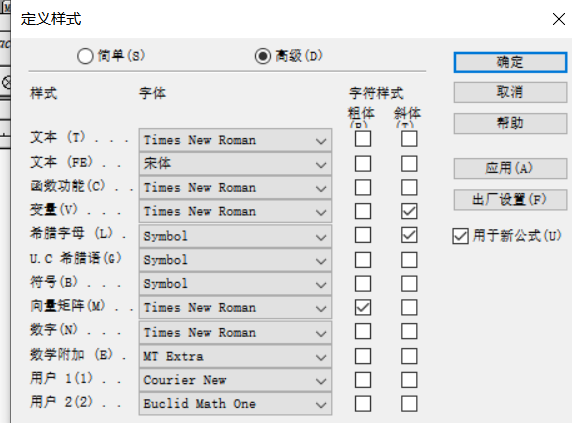Open 帮助 help button
572x423 pixels.
(x=510, y=124)
